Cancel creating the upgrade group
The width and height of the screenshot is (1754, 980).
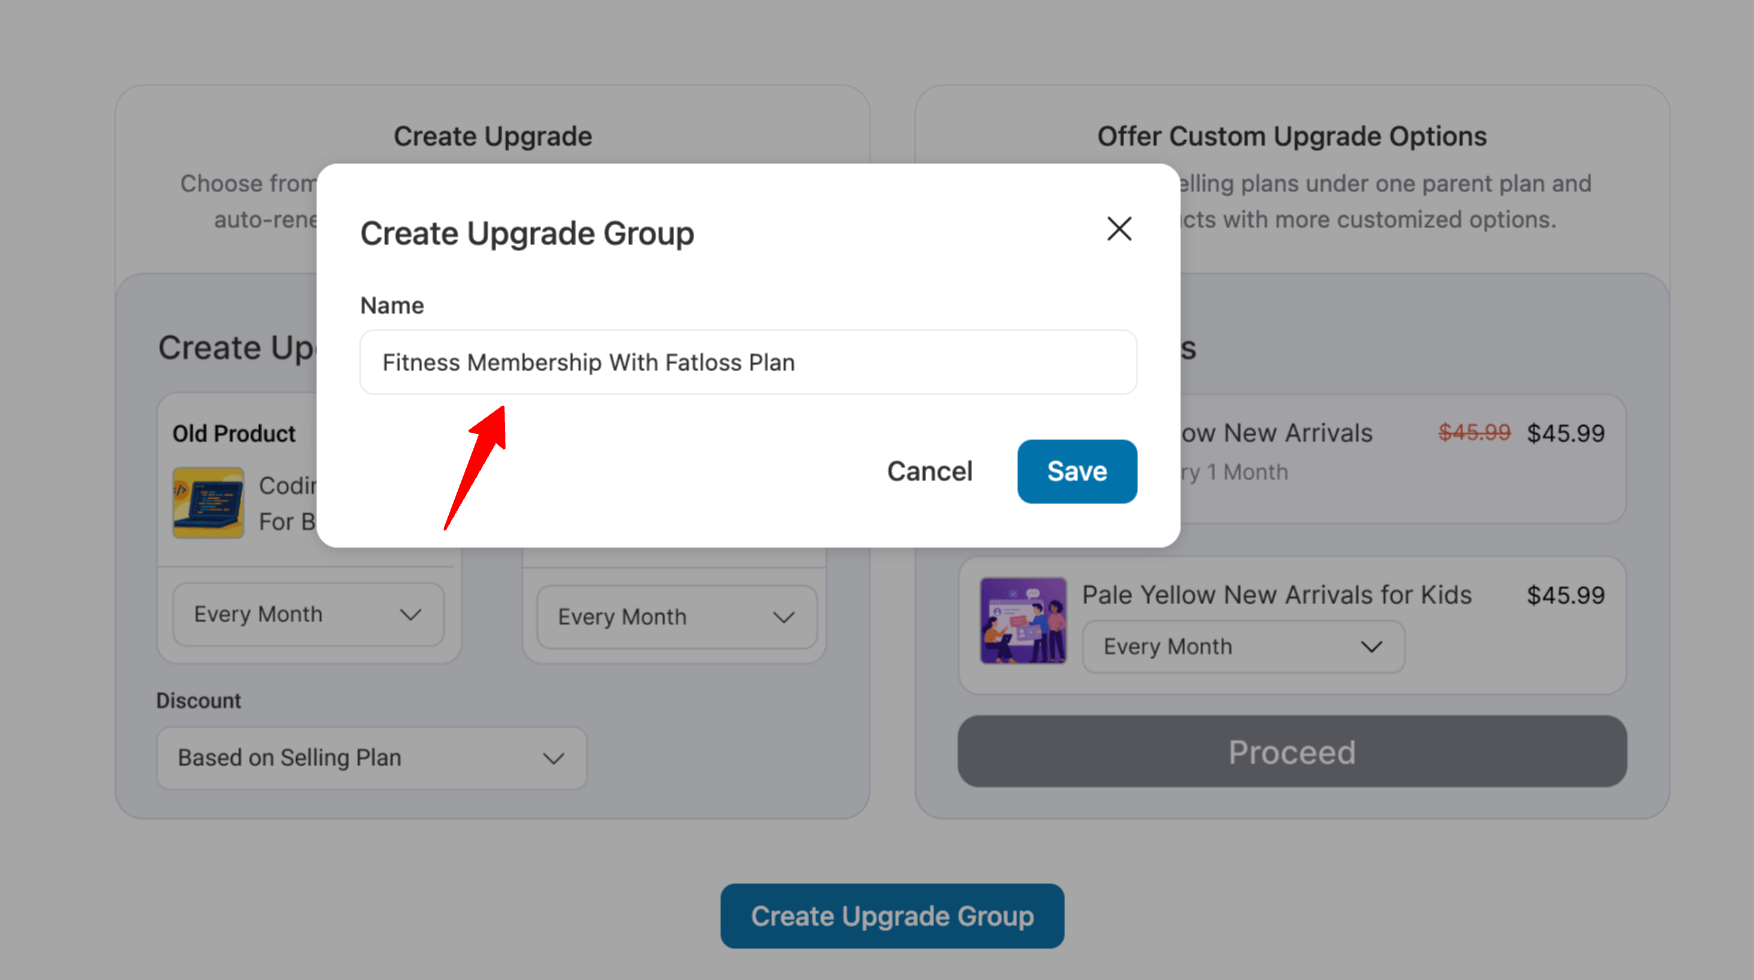[x=929, y=471]
